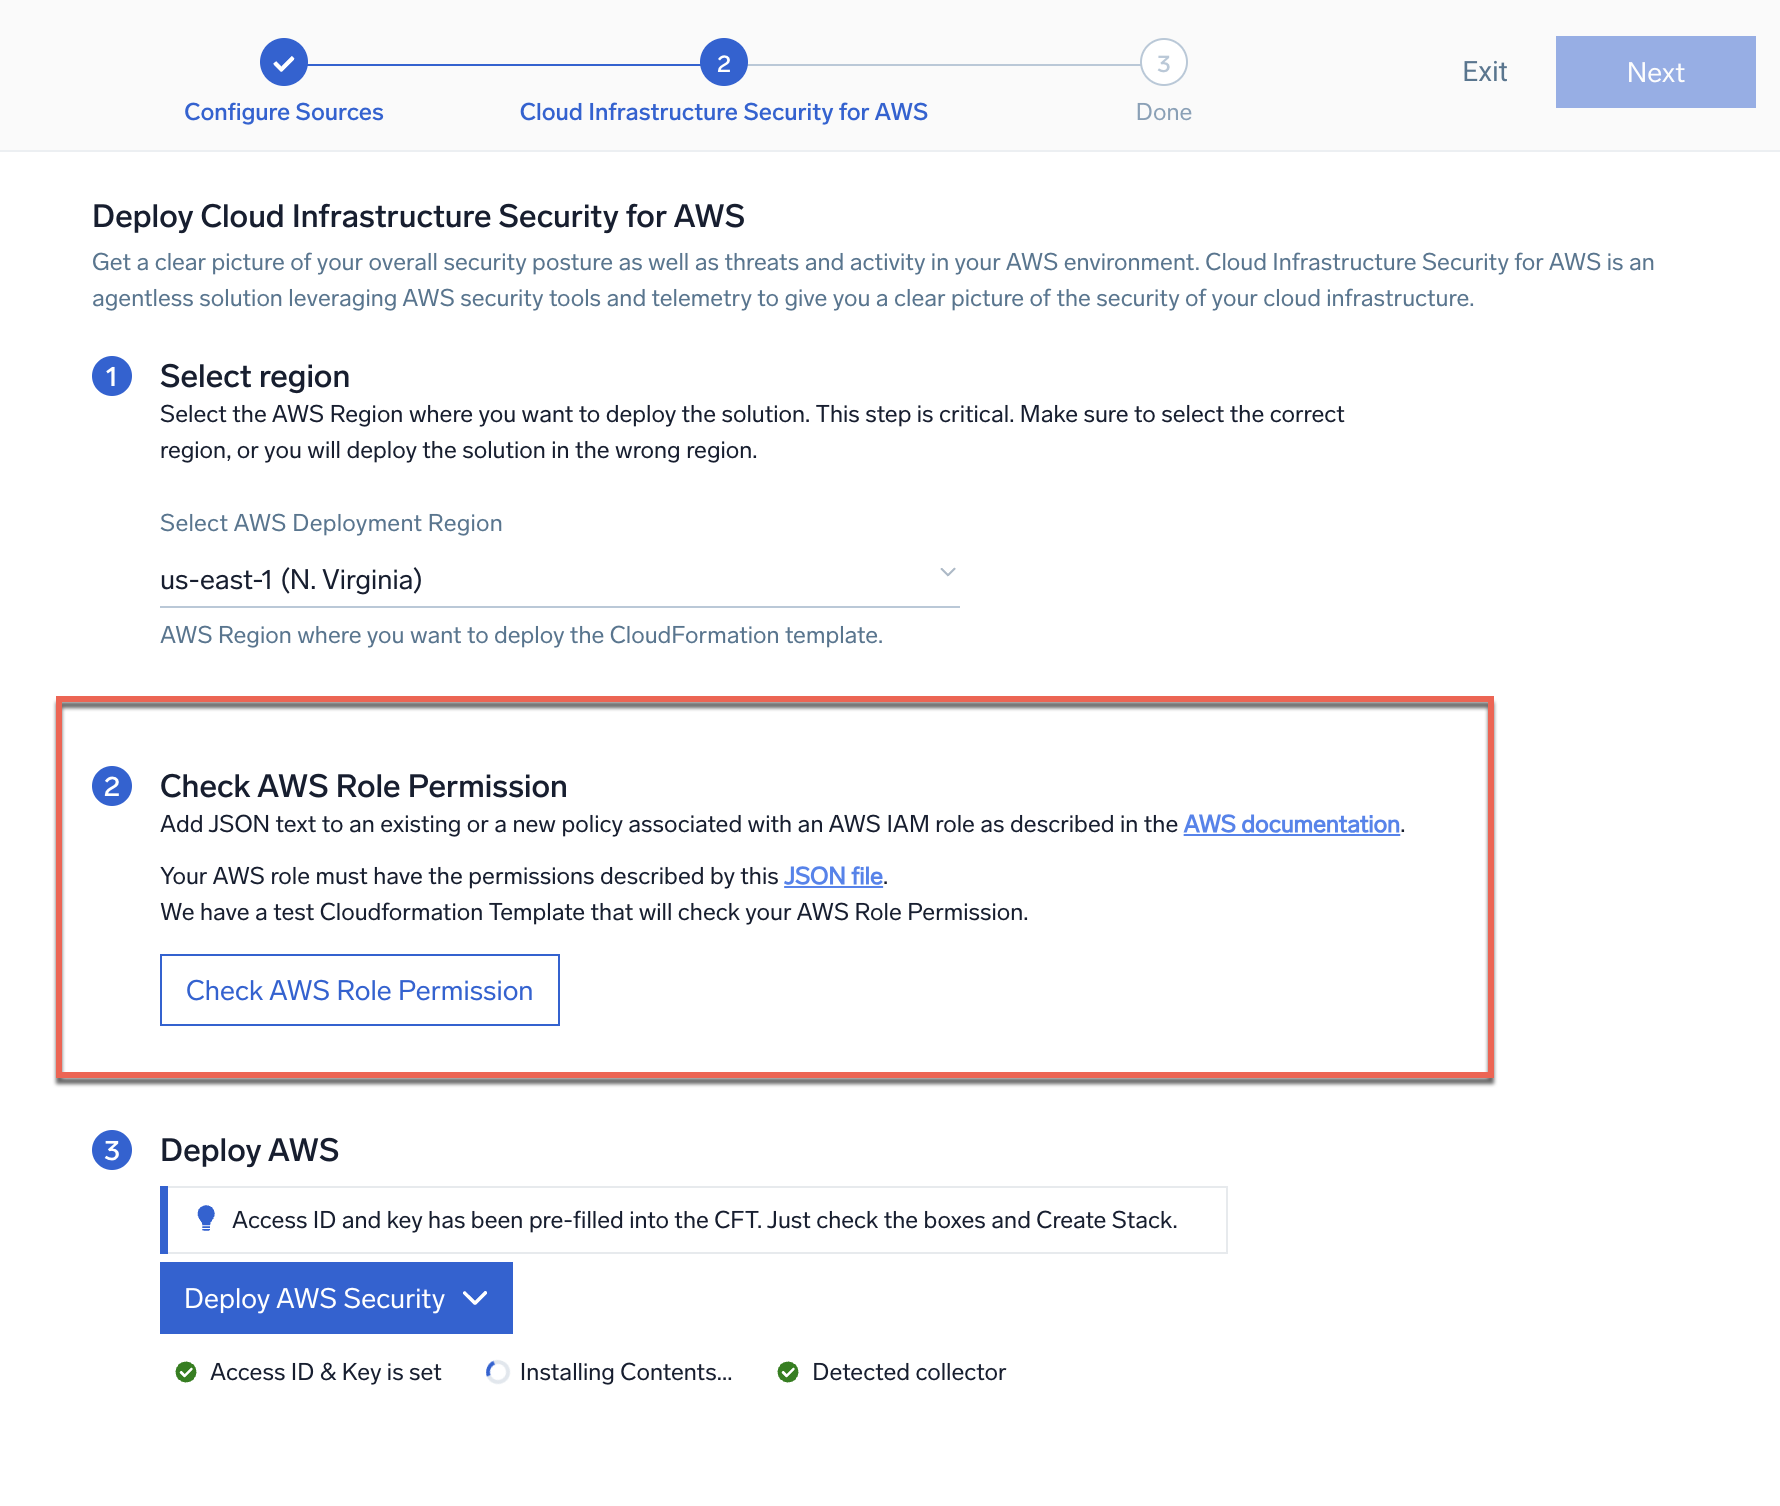Click the completed Configure Sources checkmark icon

coord(283,62)
